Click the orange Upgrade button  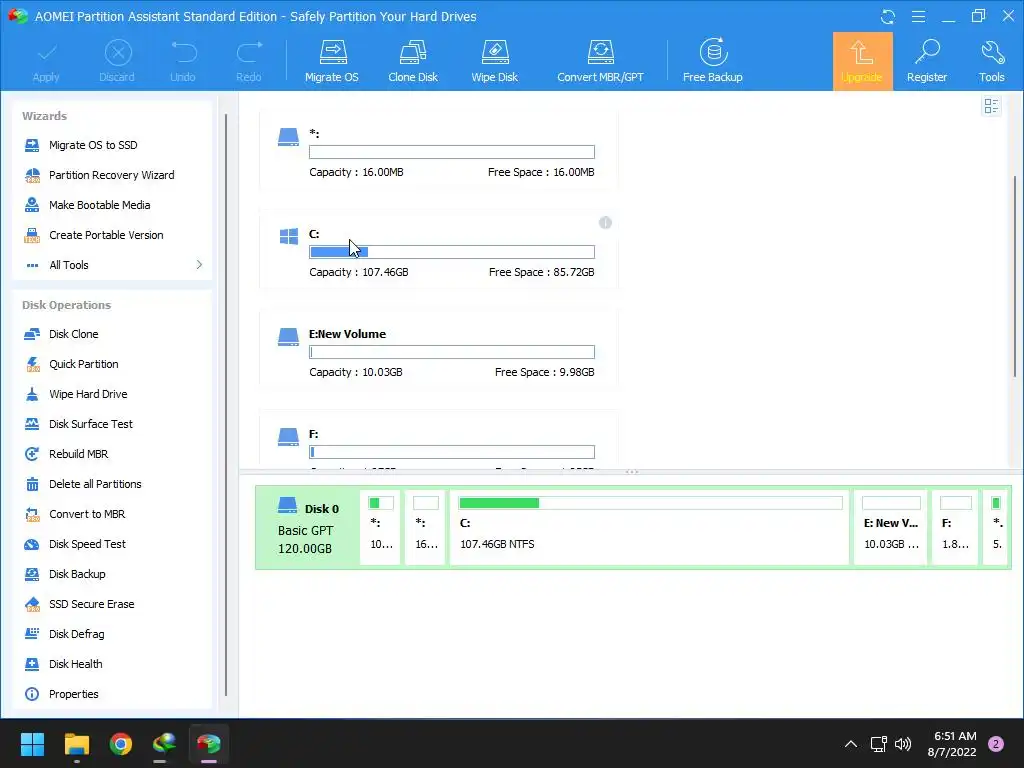pos(862,61)
